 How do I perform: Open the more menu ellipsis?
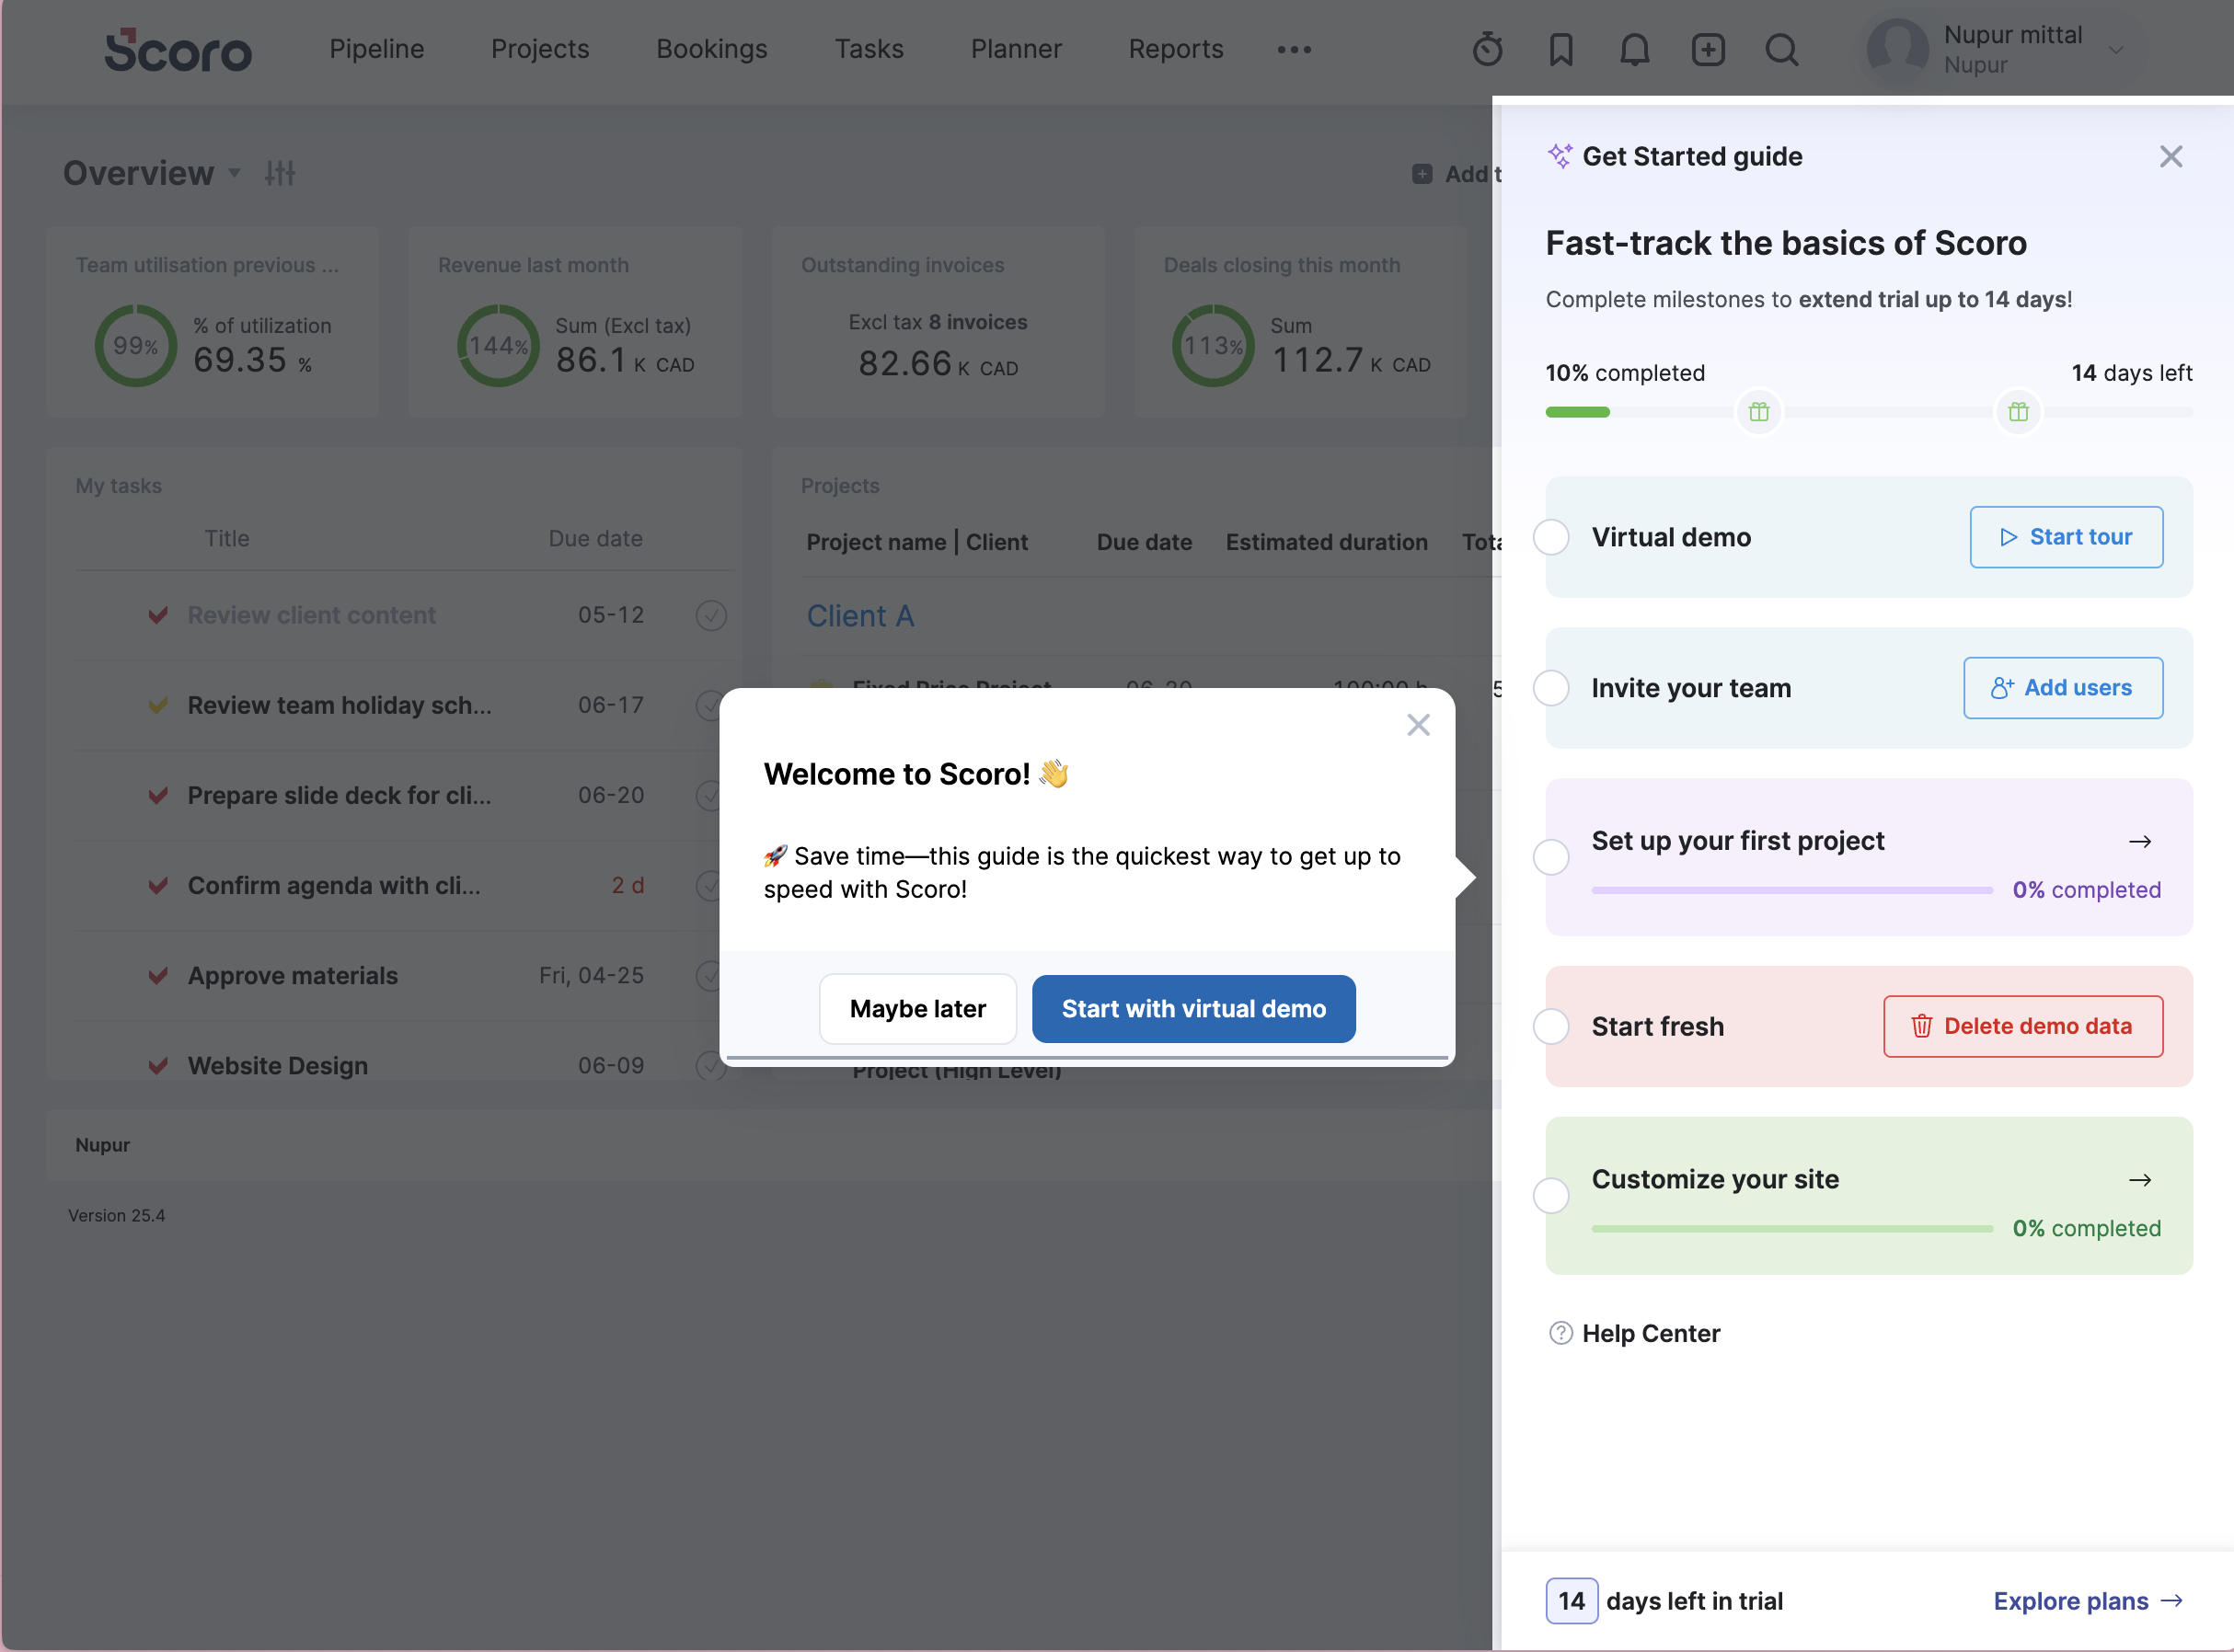(x=1294, y=49)
